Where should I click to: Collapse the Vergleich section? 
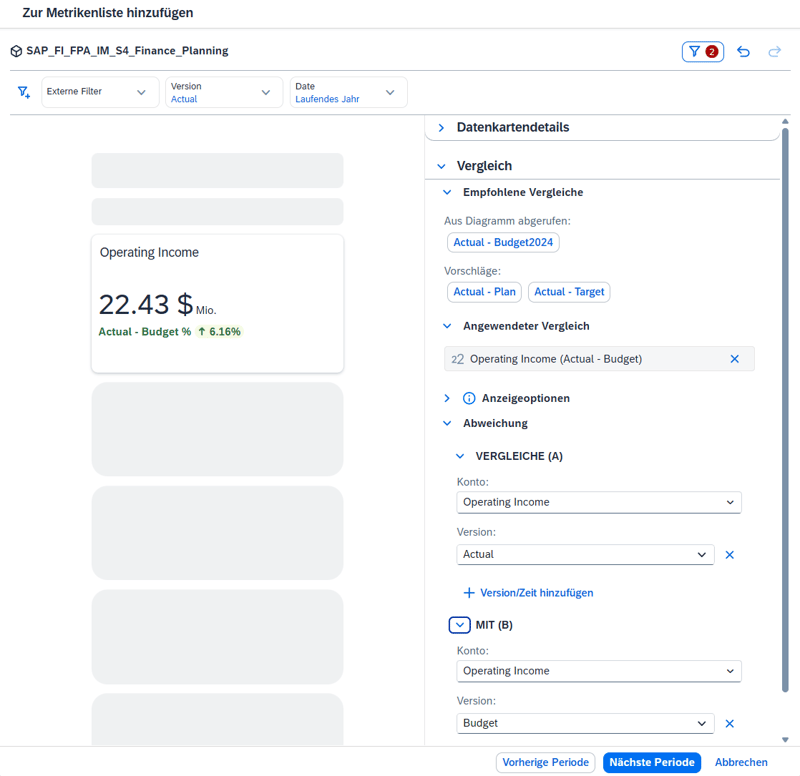coord(441,165)
